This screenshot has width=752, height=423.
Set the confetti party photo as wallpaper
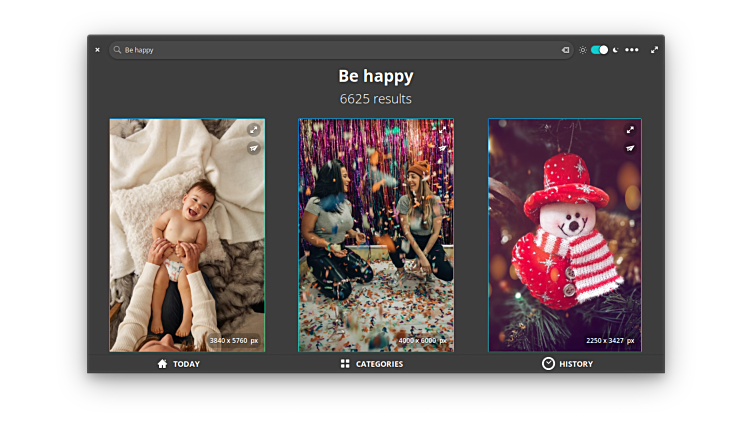443,148
